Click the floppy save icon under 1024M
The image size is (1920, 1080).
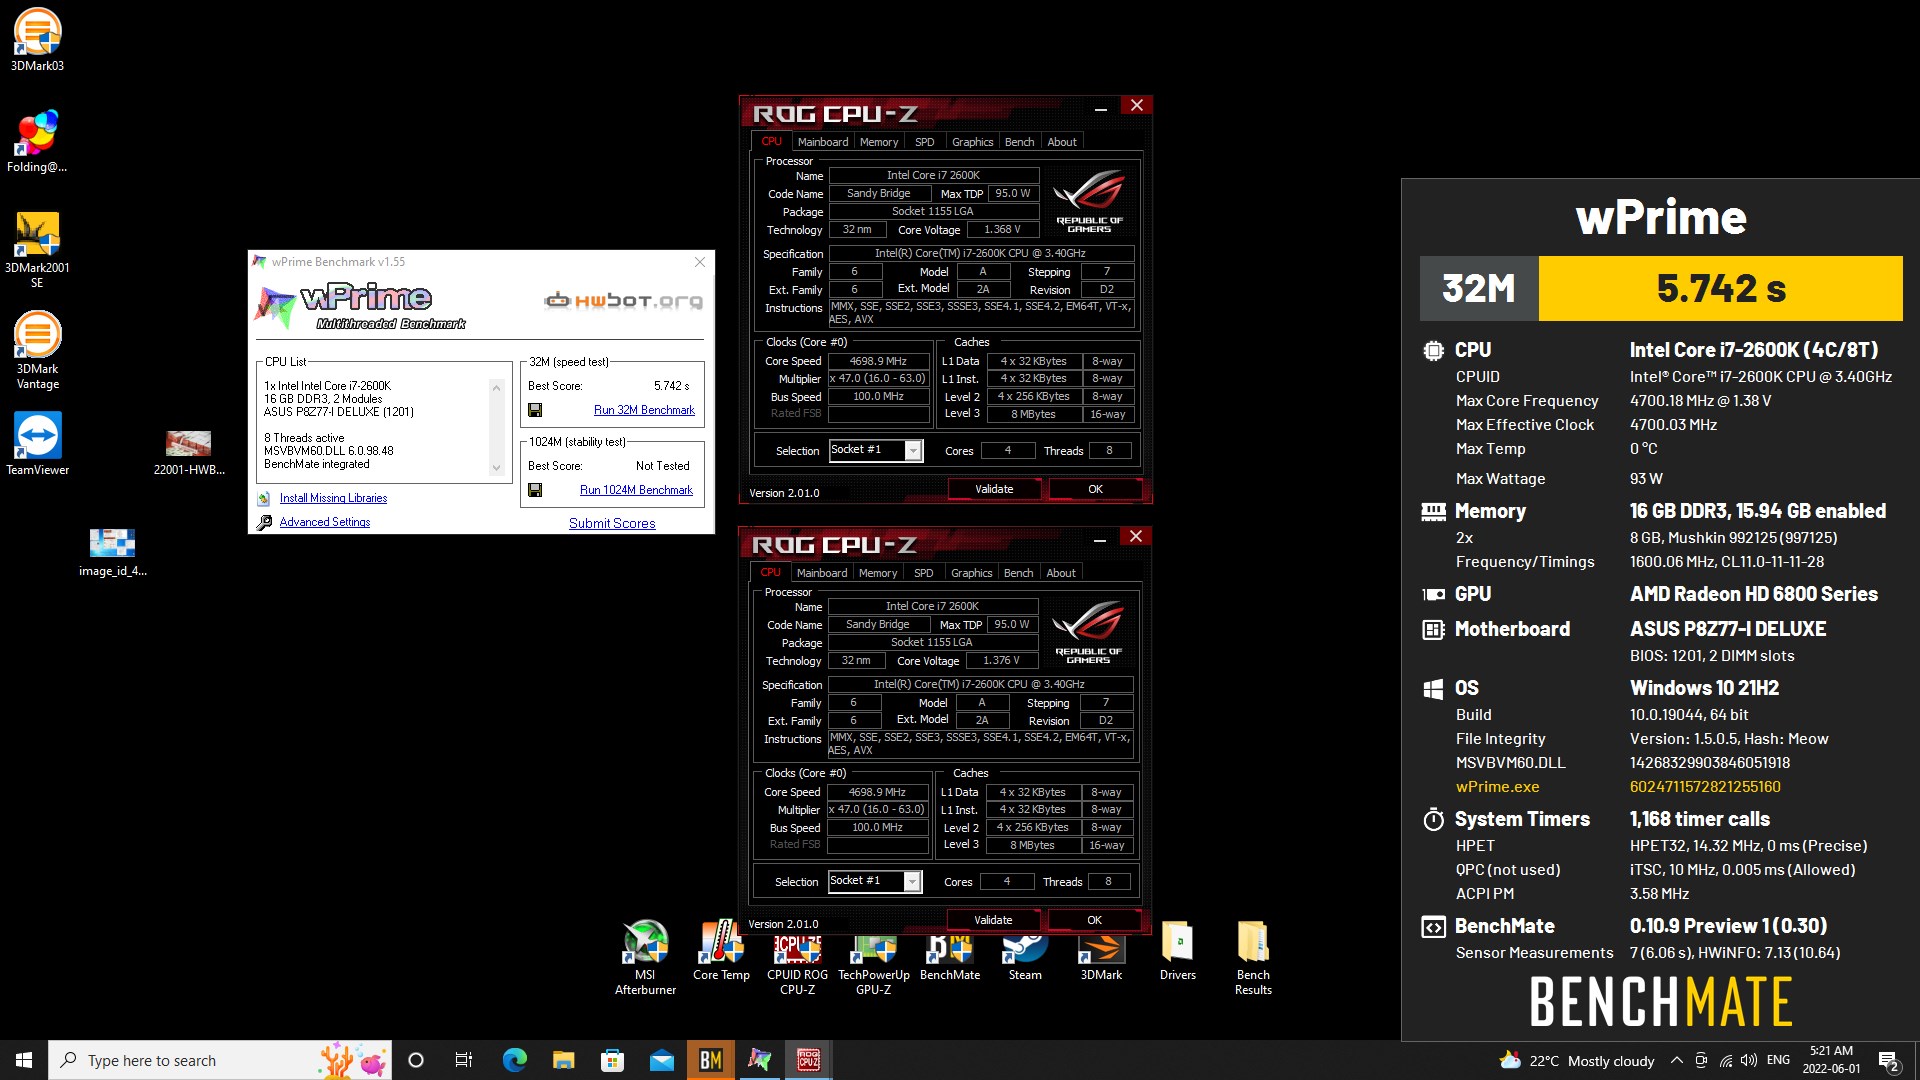tap(535, 490)
